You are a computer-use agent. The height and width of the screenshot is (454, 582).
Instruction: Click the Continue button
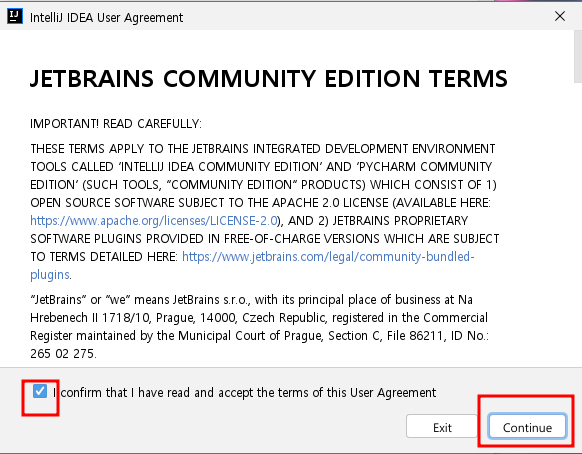(527, 427)
